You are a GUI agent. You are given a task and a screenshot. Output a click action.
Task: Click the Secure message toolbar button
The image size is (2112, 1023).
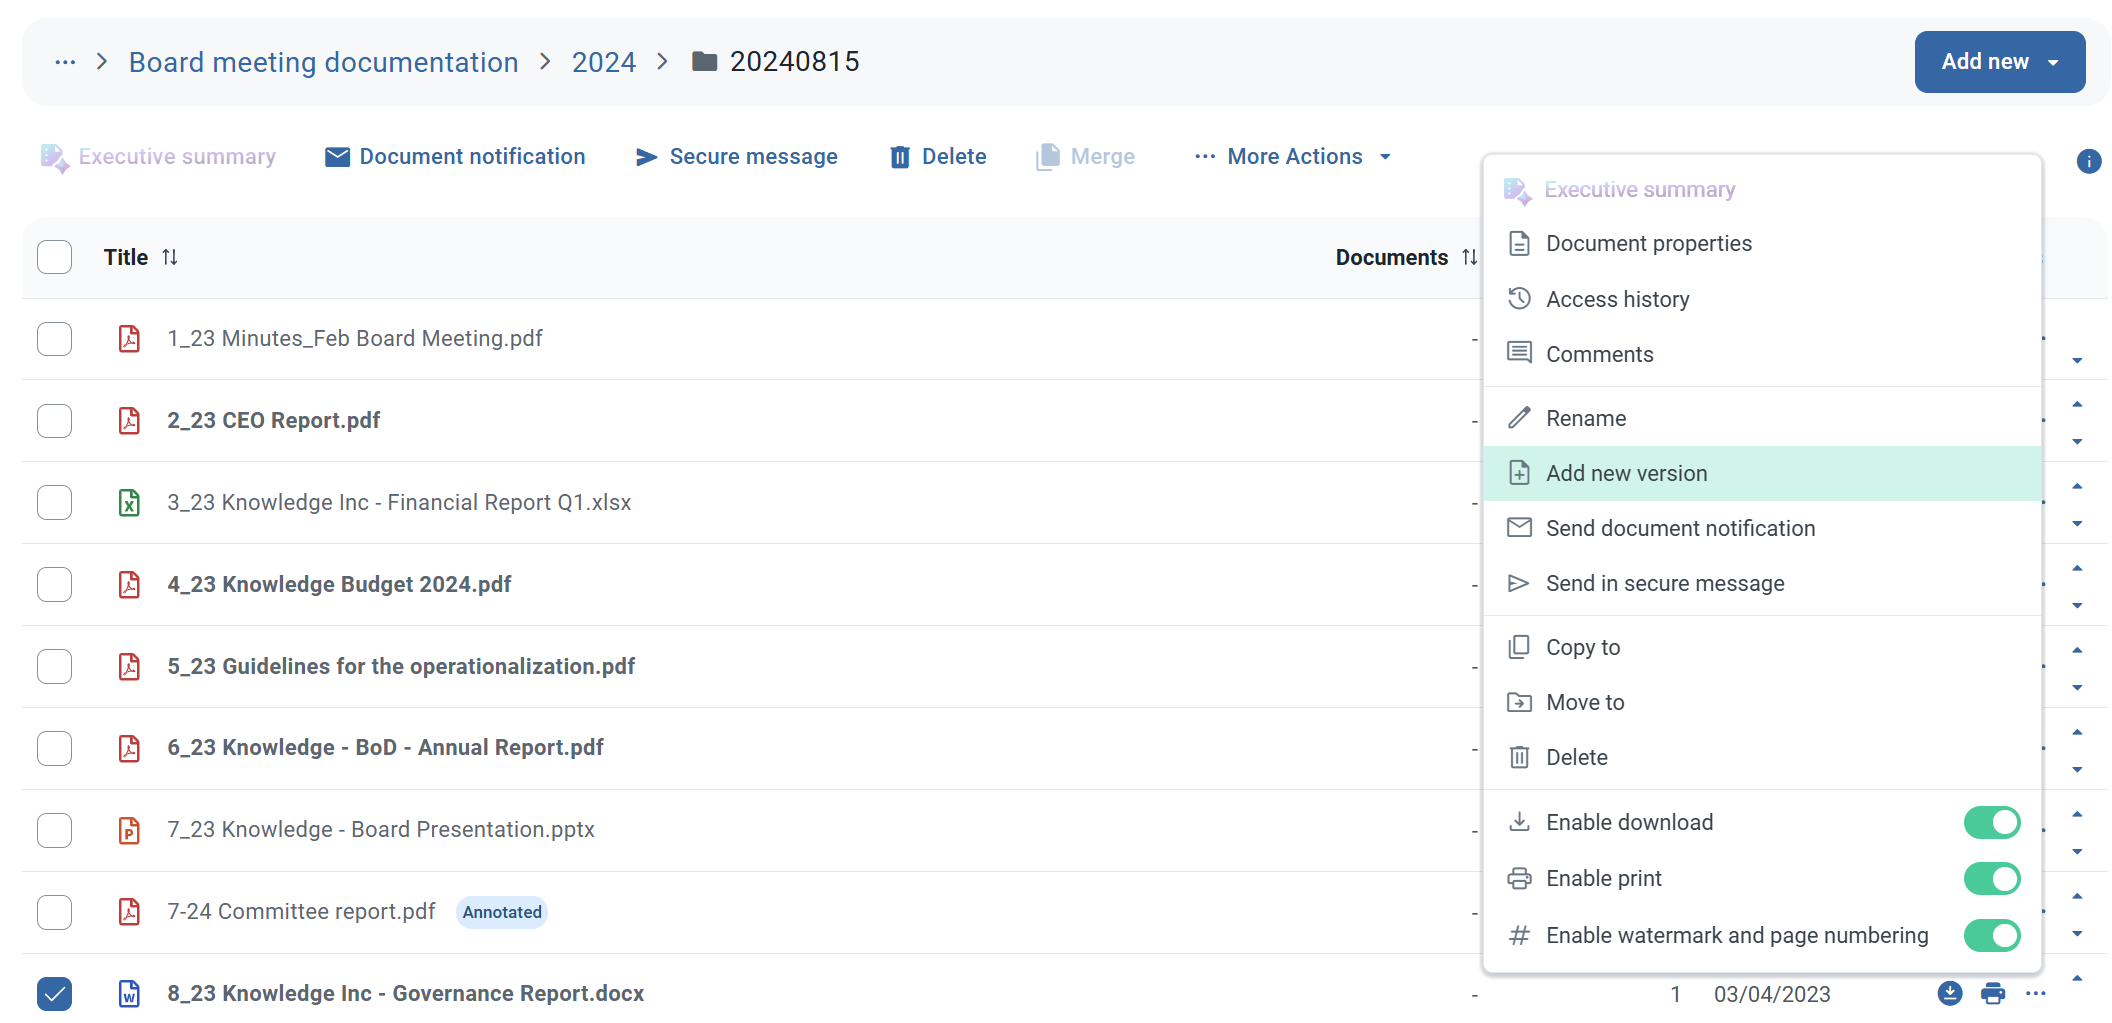coord(737,157)
